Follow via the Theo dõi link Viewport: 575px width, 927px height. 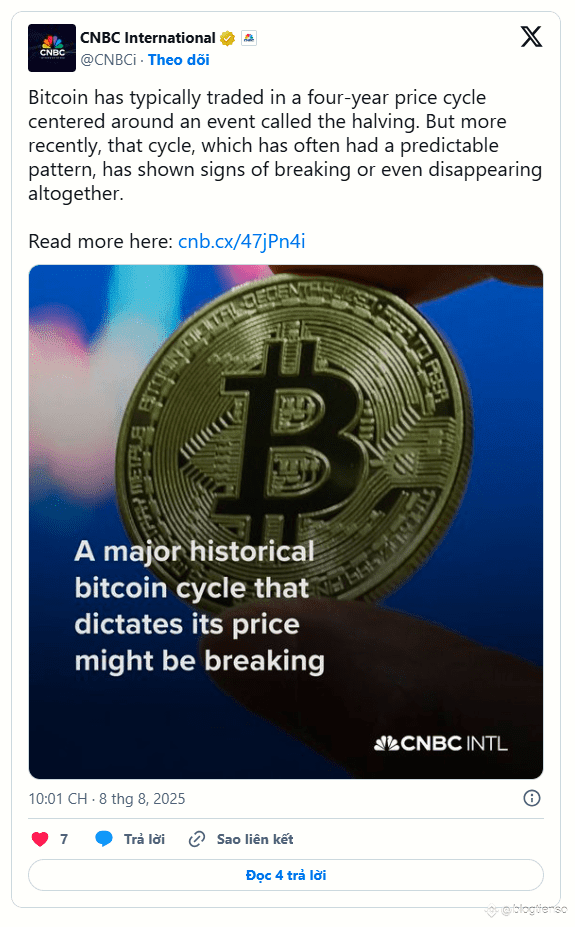(x=178, y=60)
